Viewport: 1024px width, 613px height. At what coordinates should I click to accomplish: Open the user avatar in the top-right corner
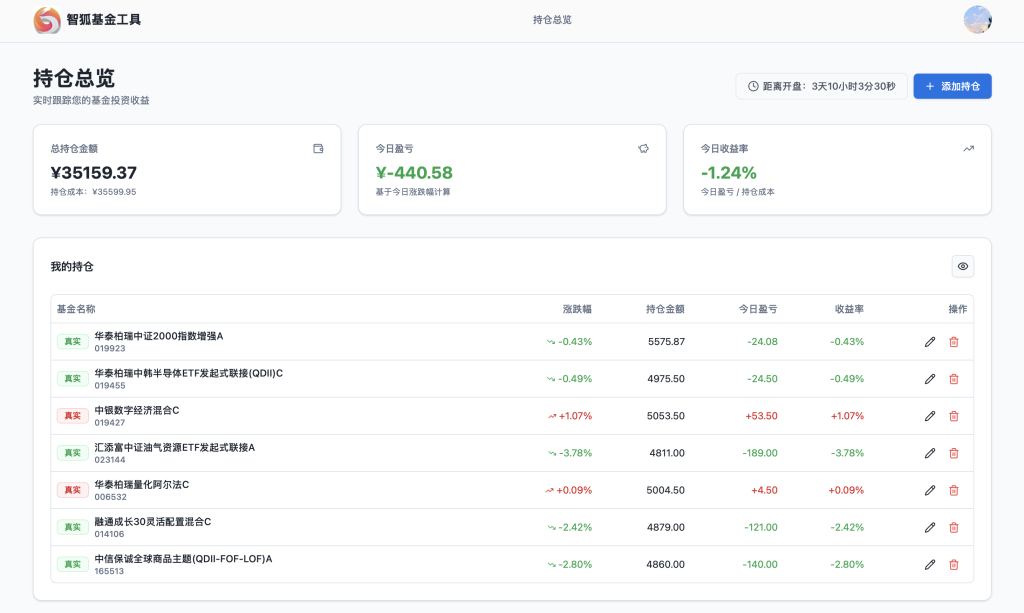(x=977, y=19)
